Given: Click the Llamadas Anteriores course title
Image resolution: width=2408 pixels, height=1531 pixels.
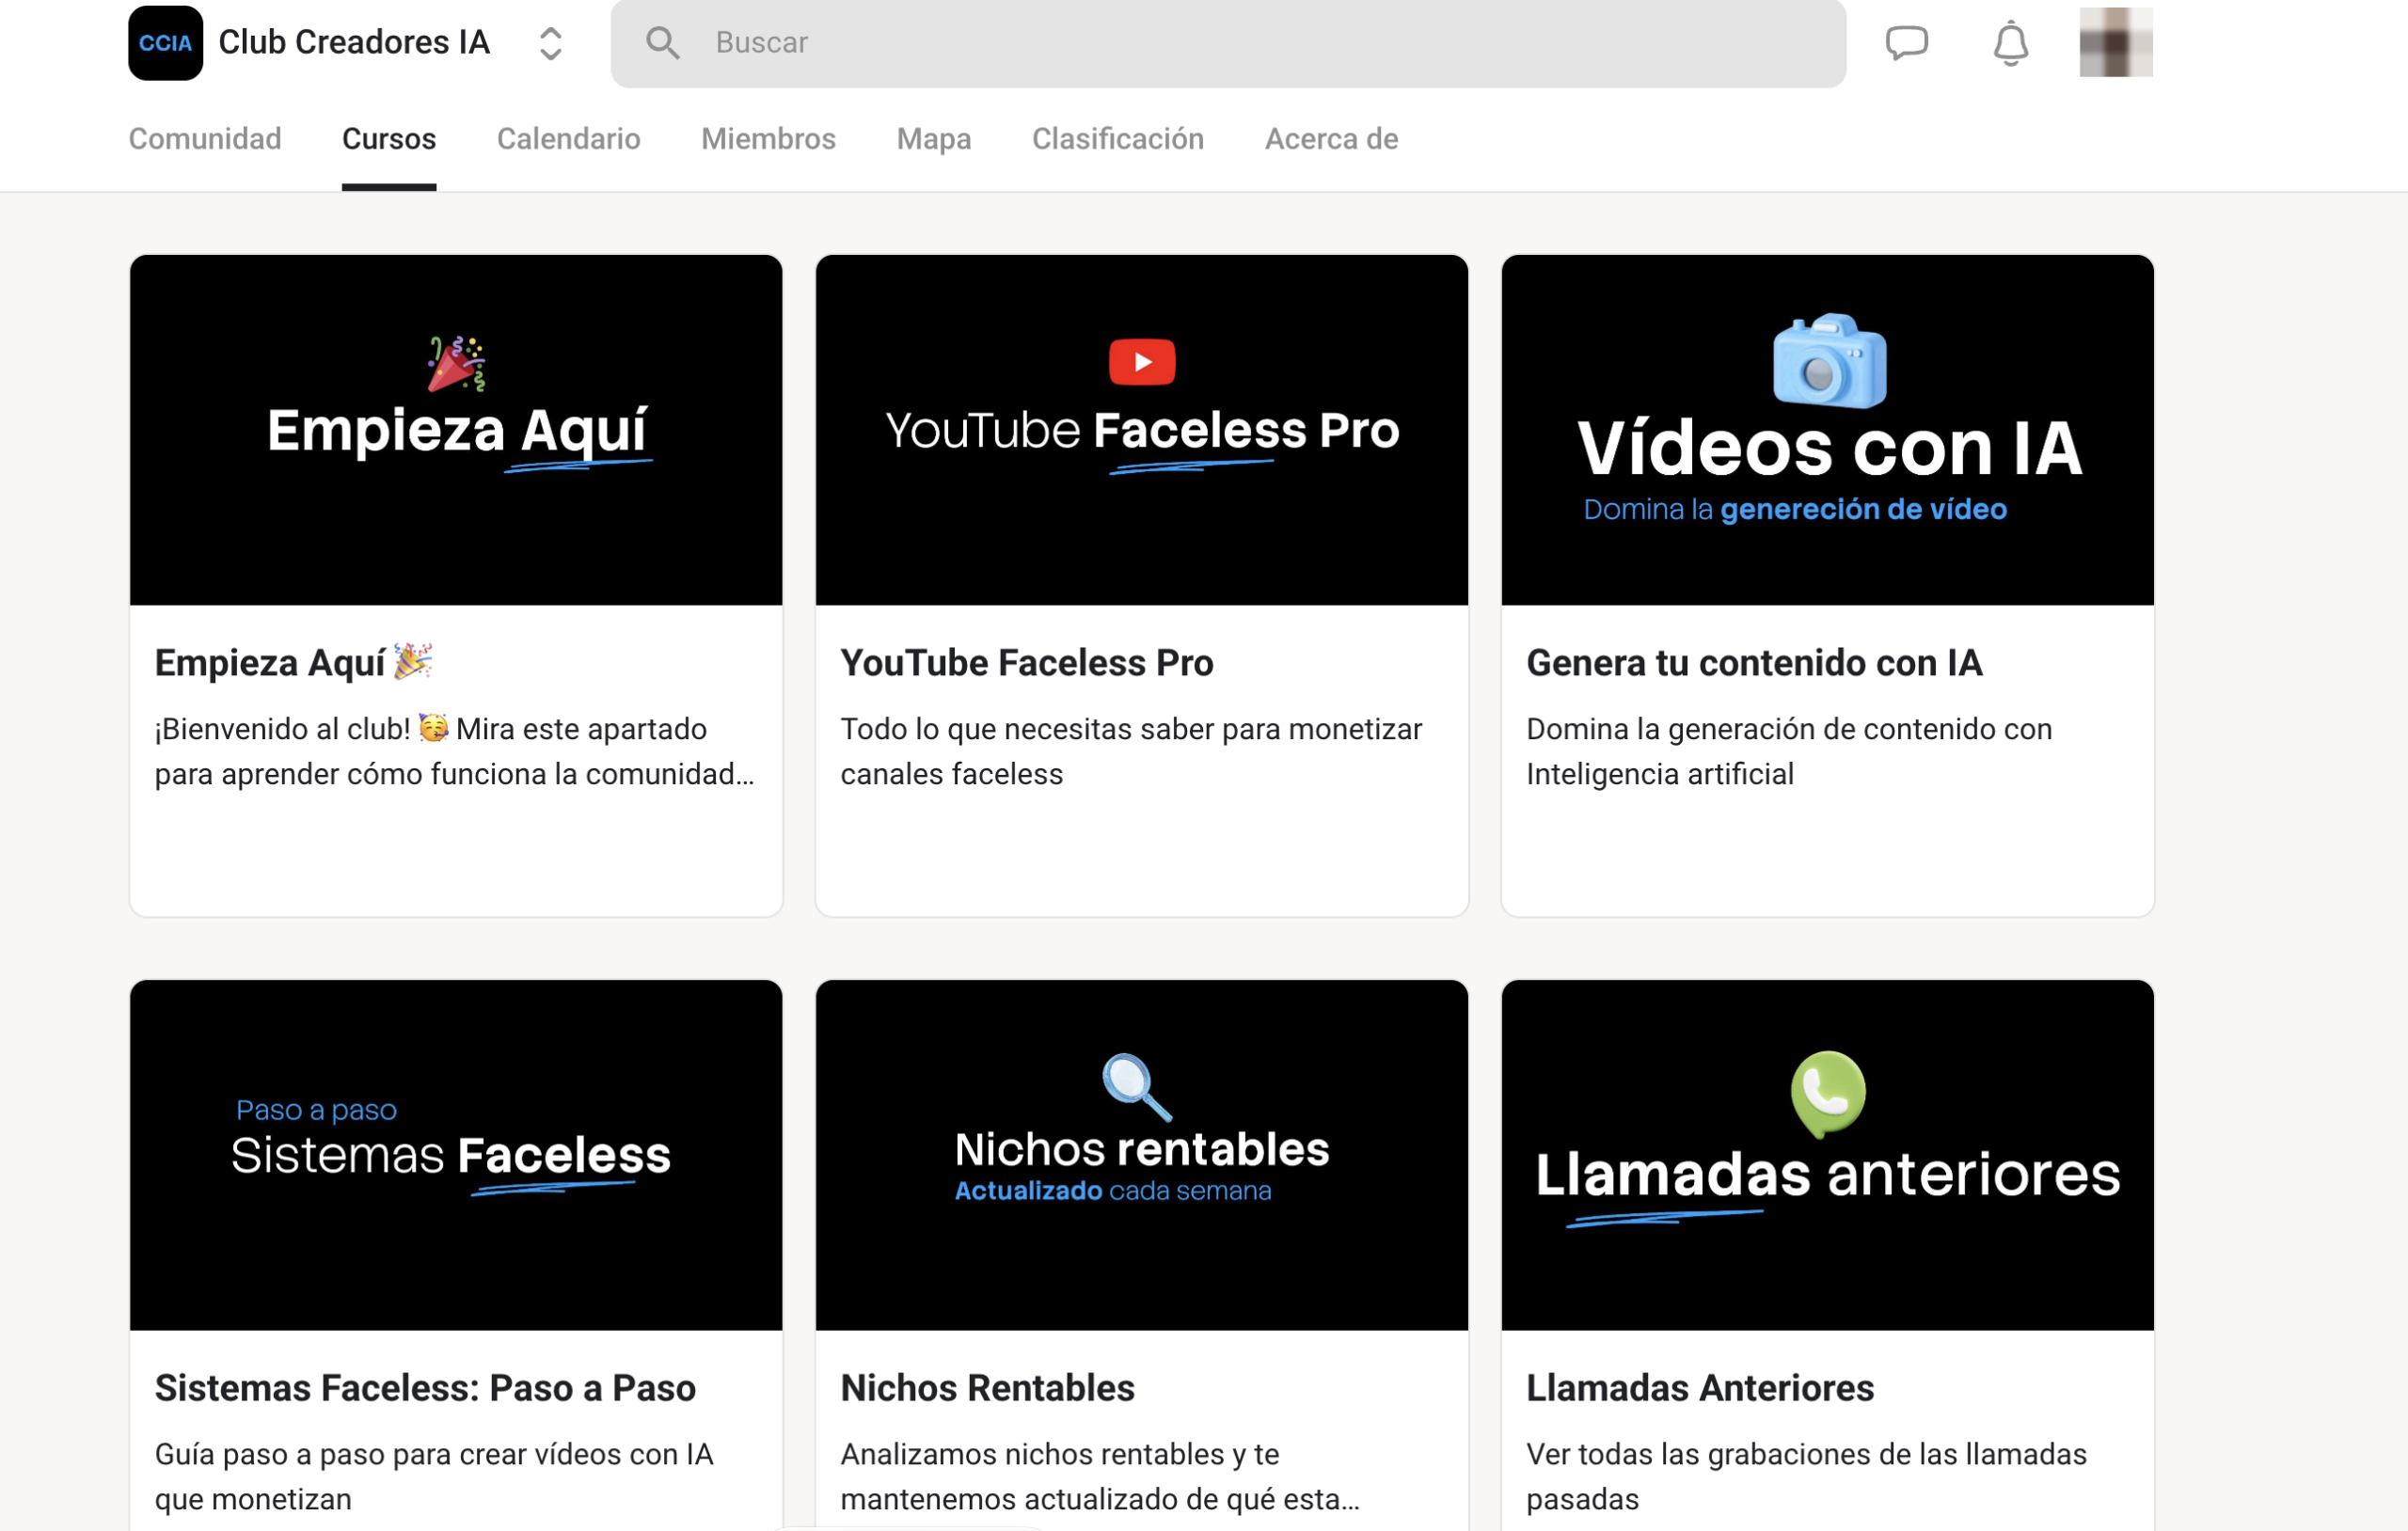Looking at the screenshot, I should click(x=1700, y=1388).
